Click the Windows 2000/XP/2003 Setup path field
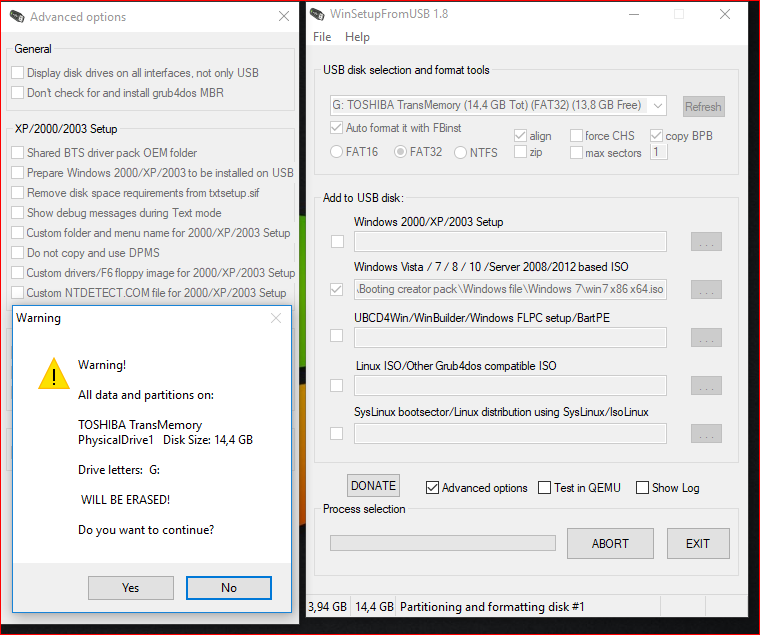760x635 pixels. [510, 241]
